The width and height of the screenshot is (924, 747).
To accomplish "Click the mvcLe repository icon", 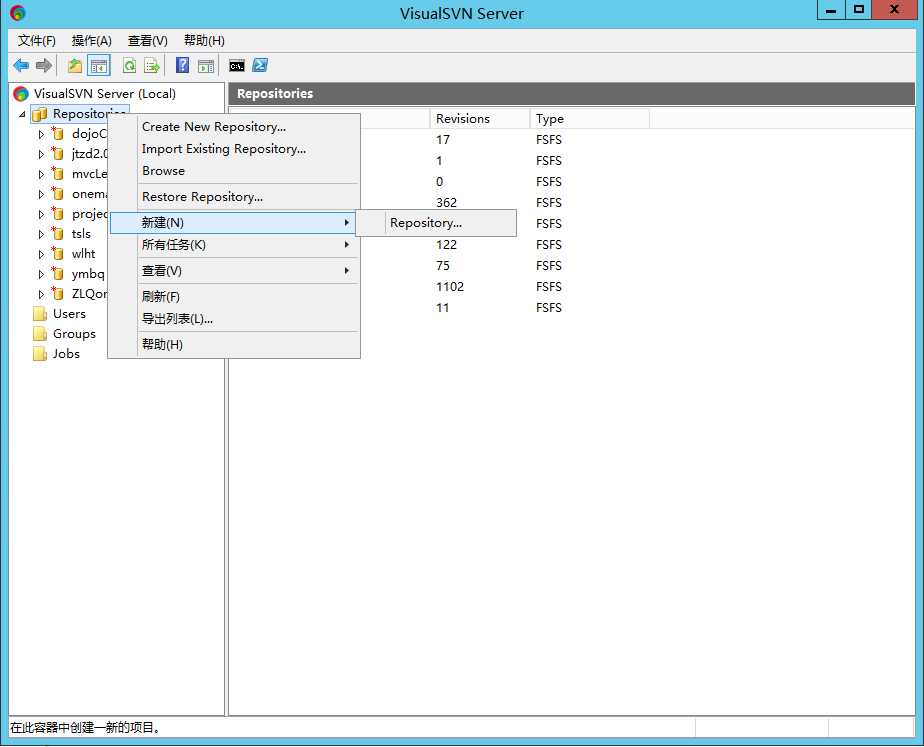I will (x=58, y=174).
